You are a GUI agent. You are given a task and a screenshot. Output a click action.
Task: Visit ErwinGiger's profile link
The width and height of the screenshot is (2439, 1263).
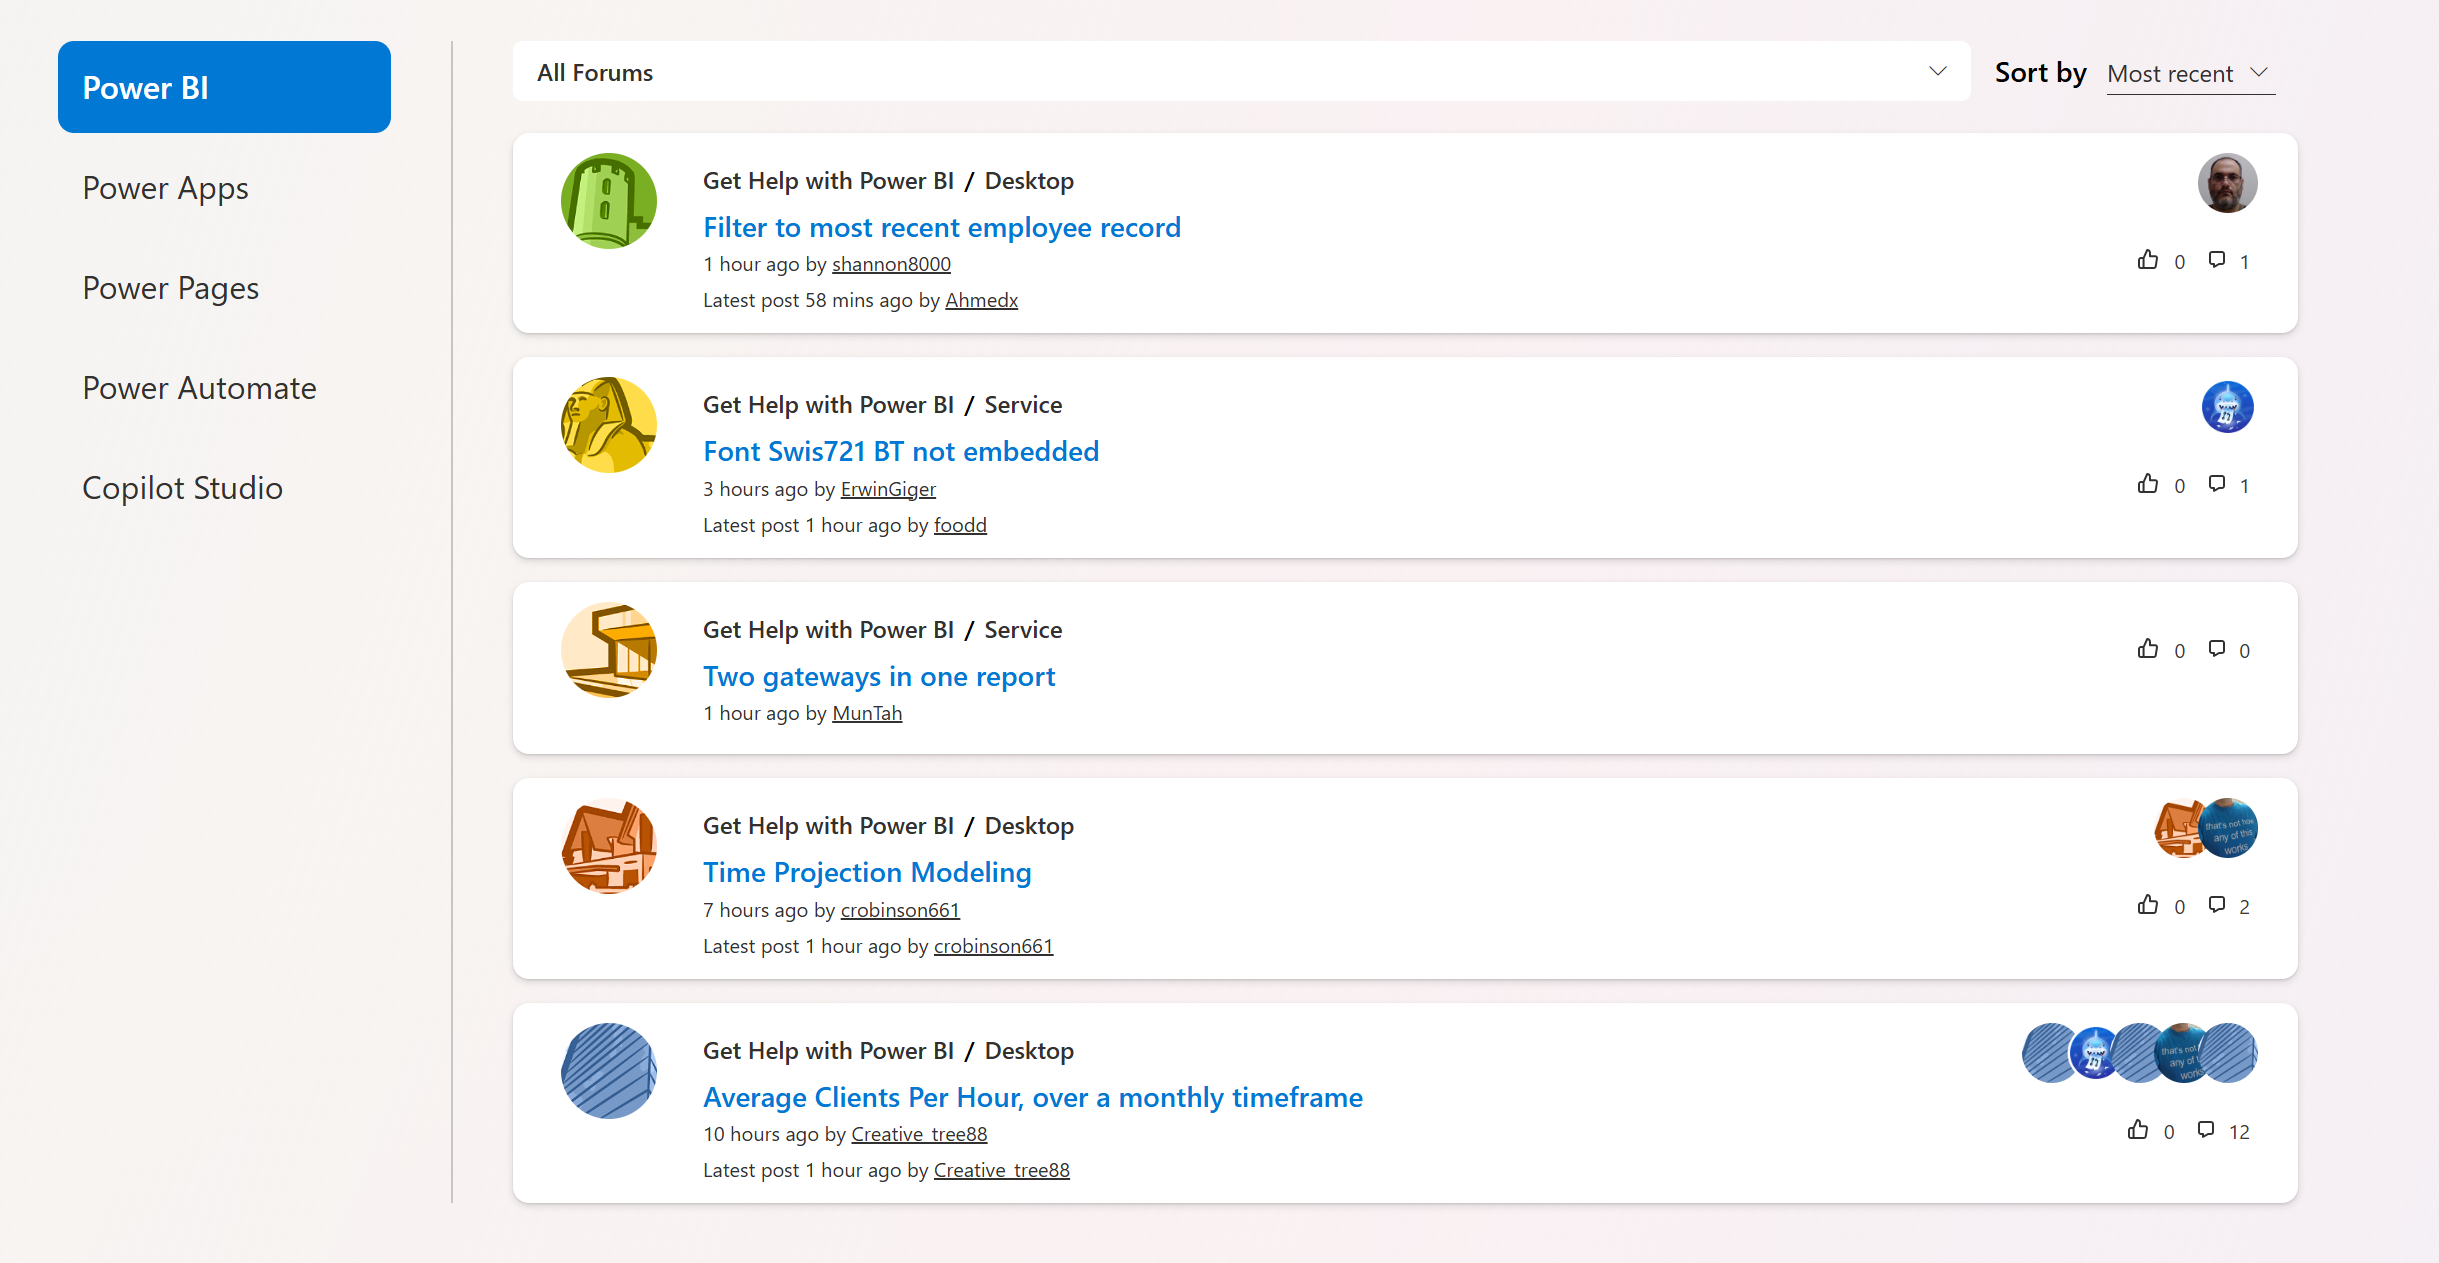coord(888,489)
